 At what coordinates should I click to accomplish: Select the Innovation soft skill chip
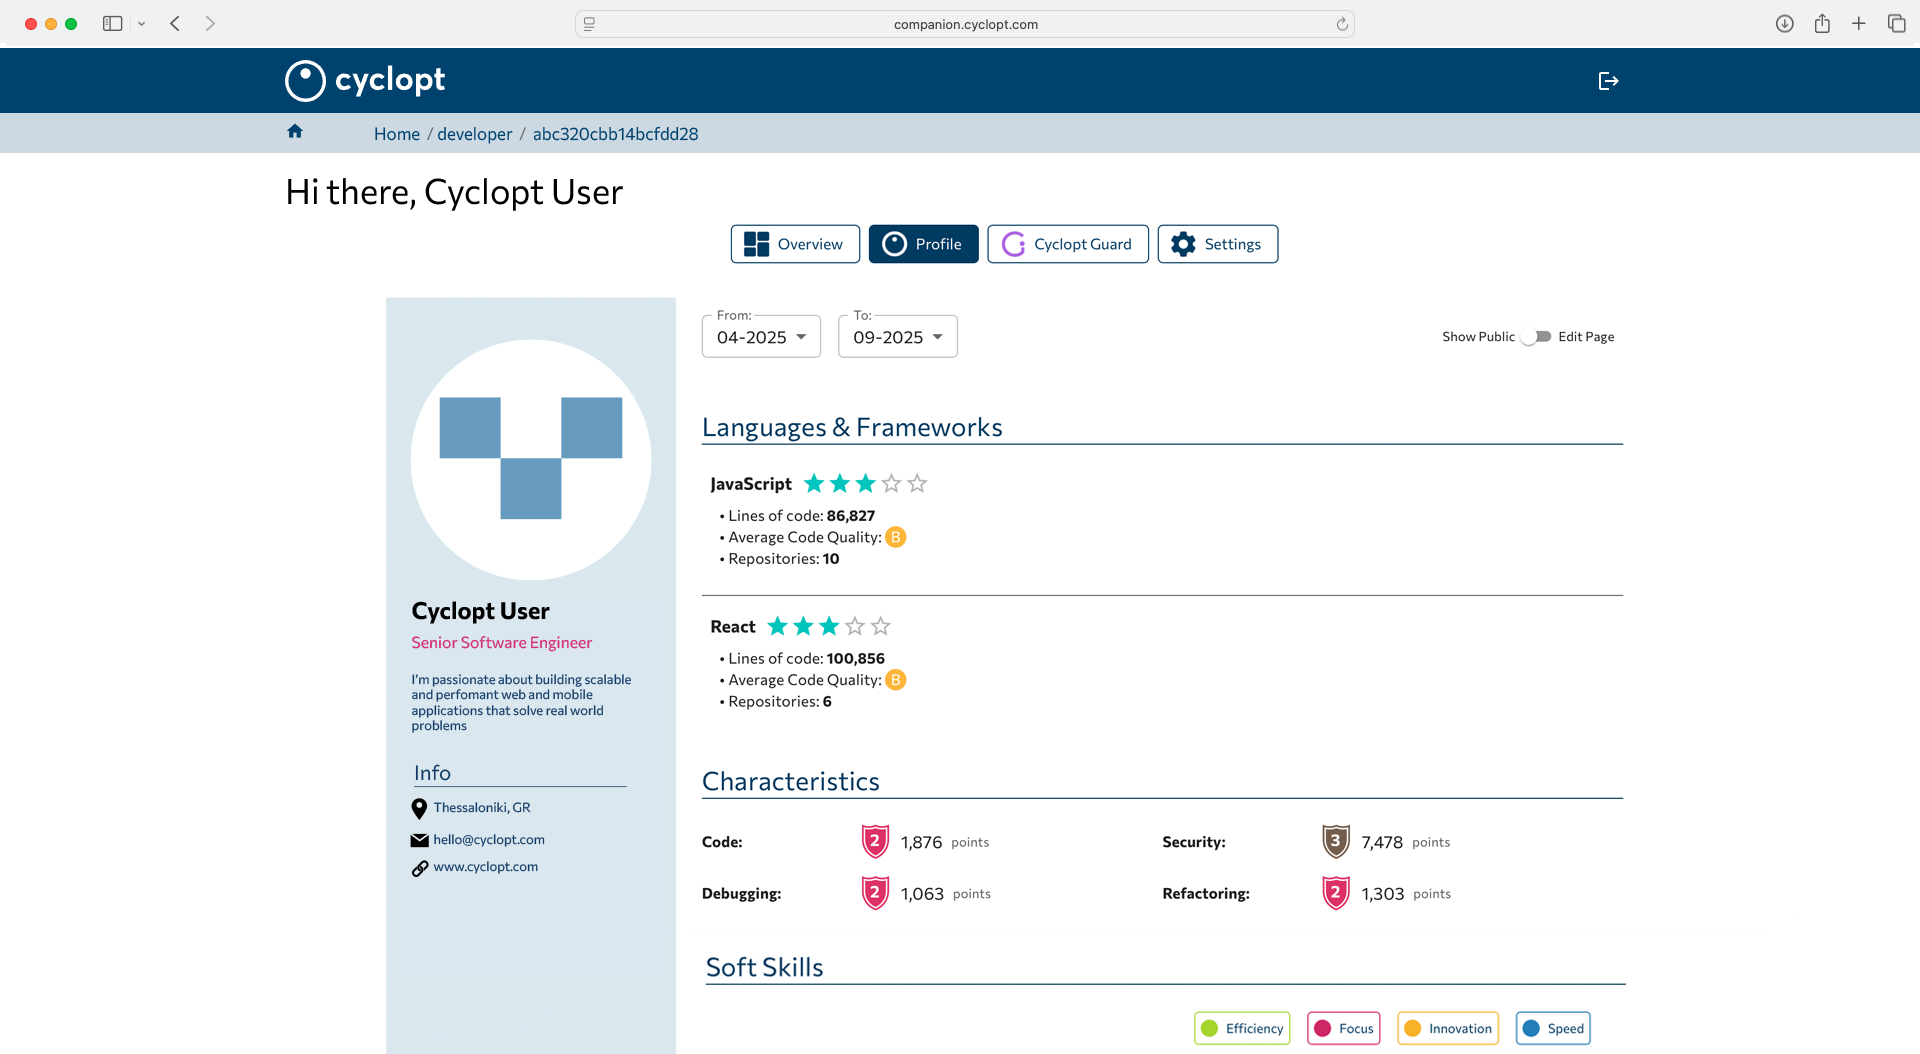pyautogui.click(x=1447, y=1028)
